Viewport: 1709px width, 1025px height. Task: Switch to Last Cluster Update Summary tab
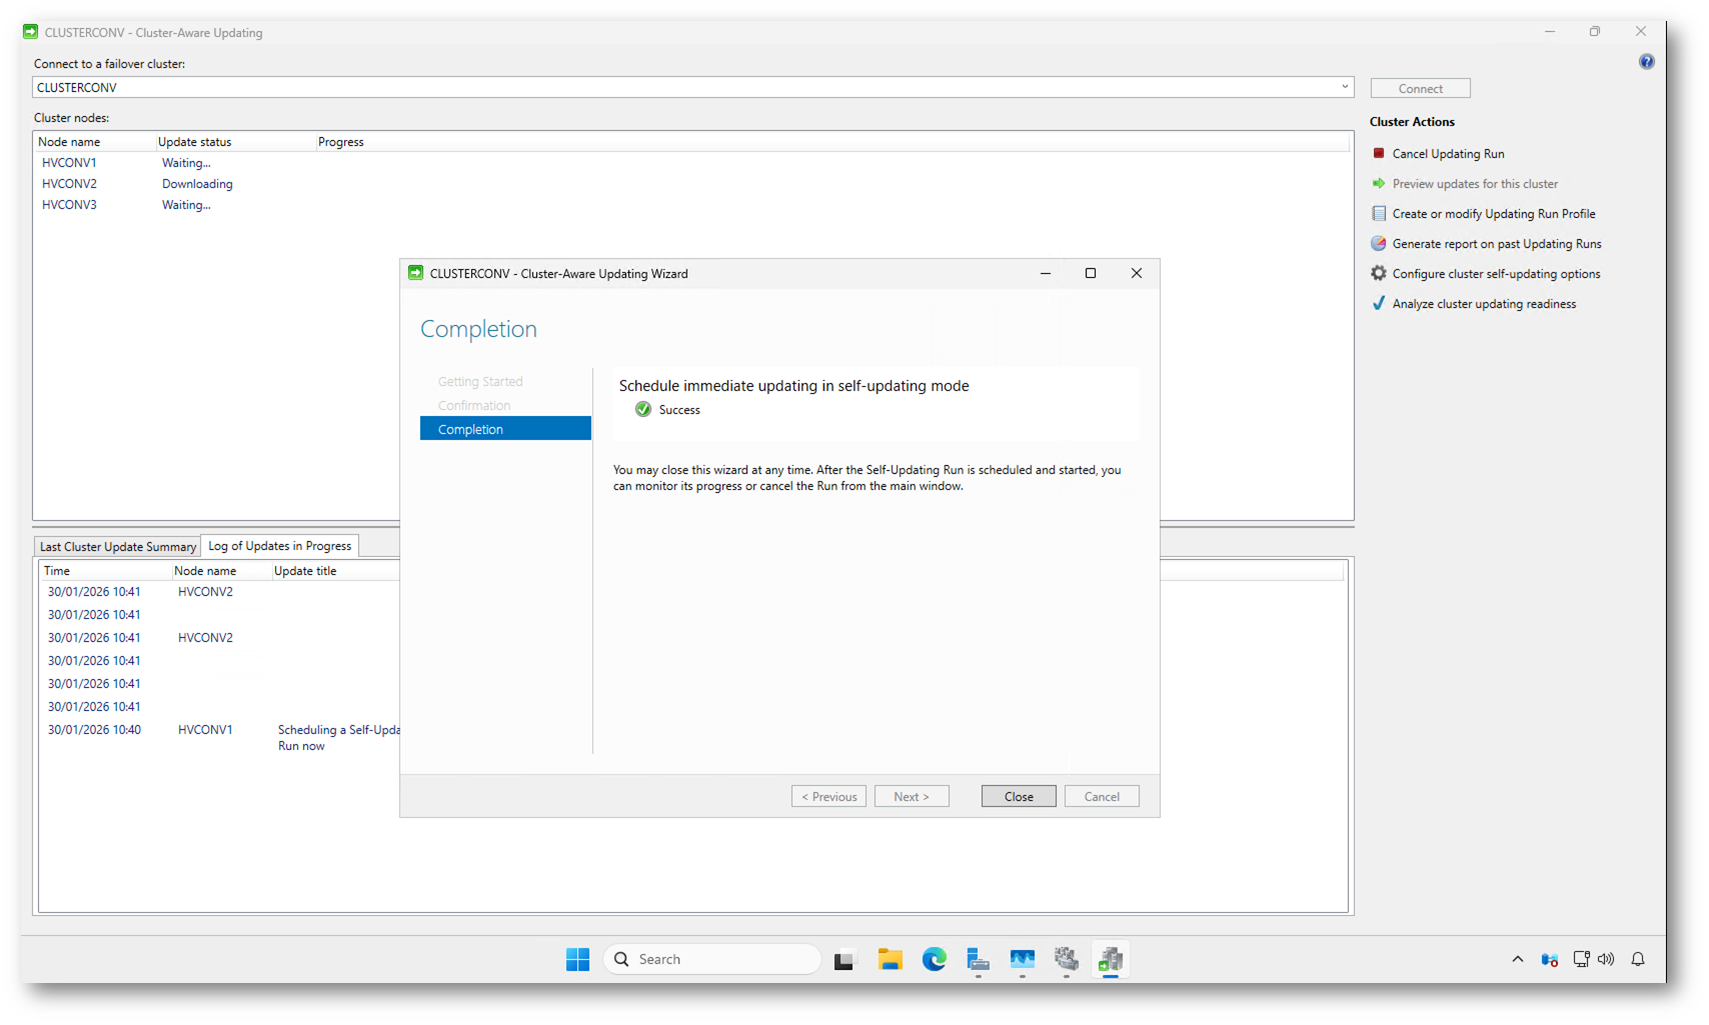coord(117,547)
